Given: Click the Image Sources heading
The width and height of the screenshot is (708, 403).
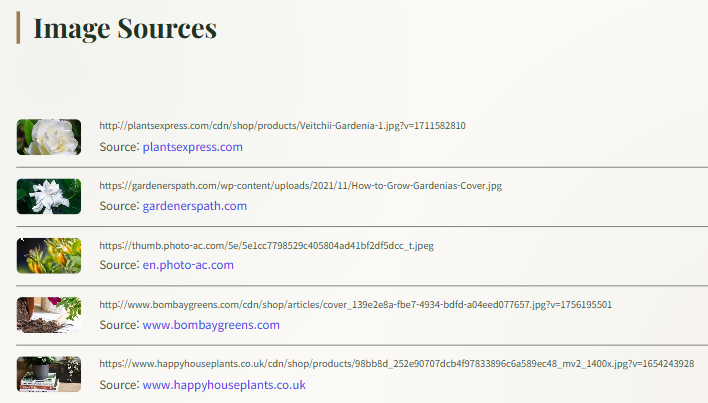Looking at the screenshot, I should point(125,28).
